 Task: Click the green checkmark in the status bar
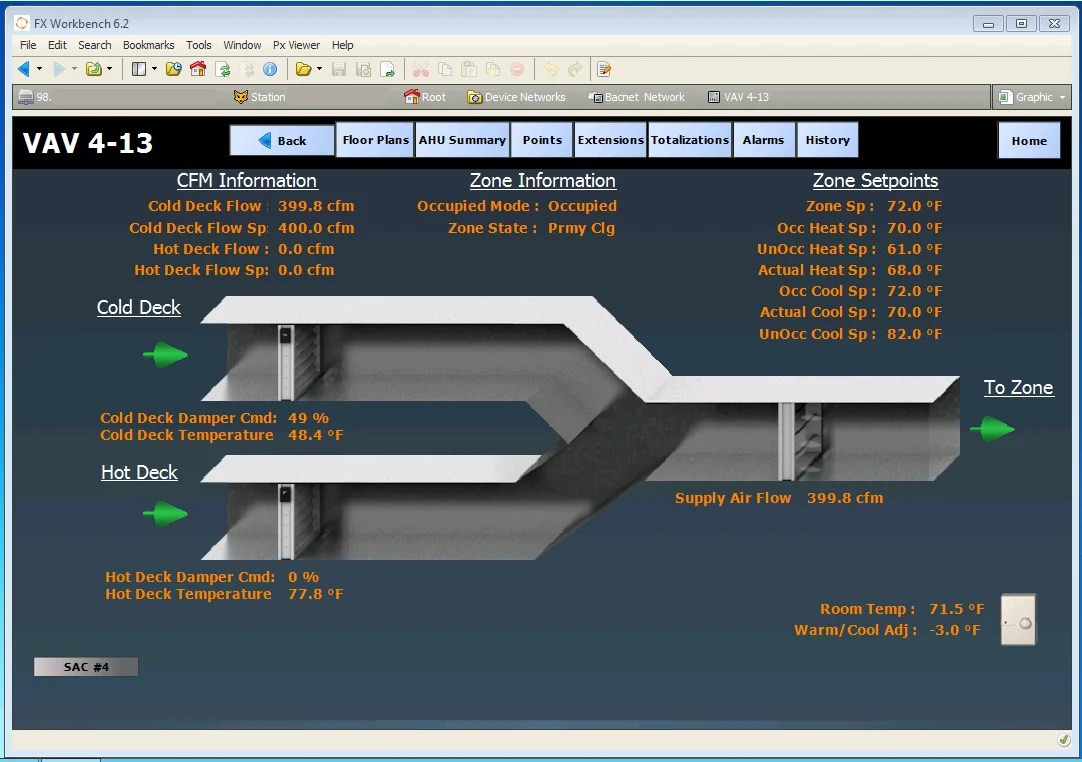pos(1063,740)
